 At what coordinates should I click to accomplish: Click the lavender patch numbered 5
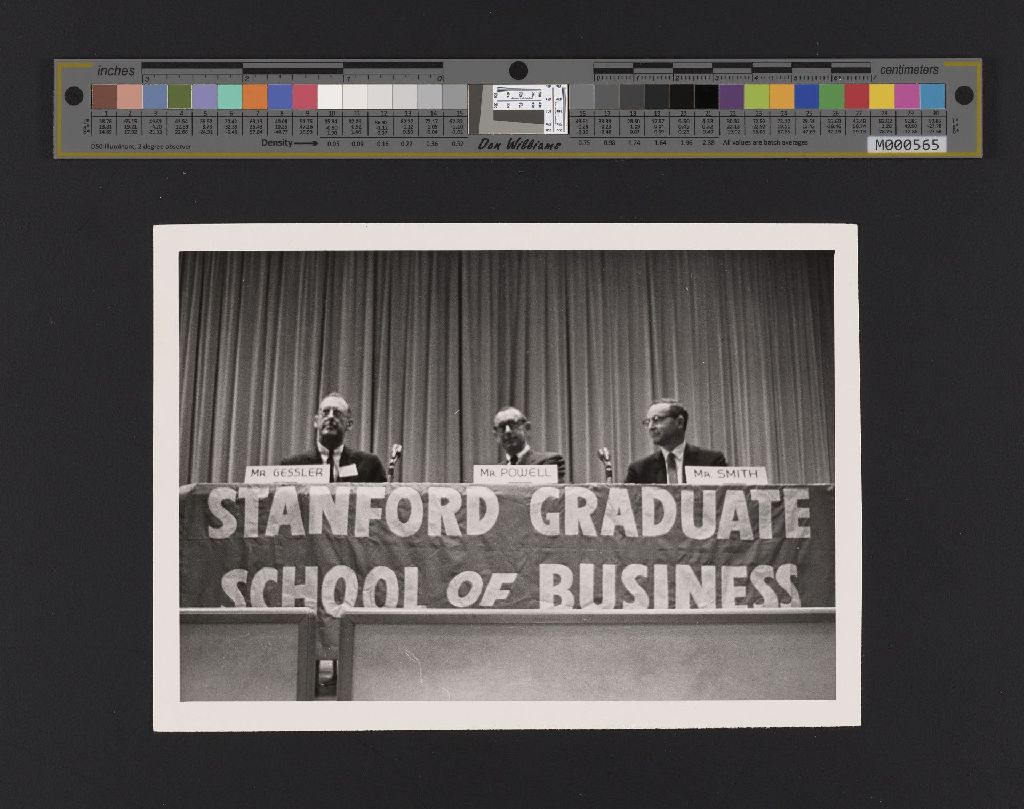pos(204,97)
